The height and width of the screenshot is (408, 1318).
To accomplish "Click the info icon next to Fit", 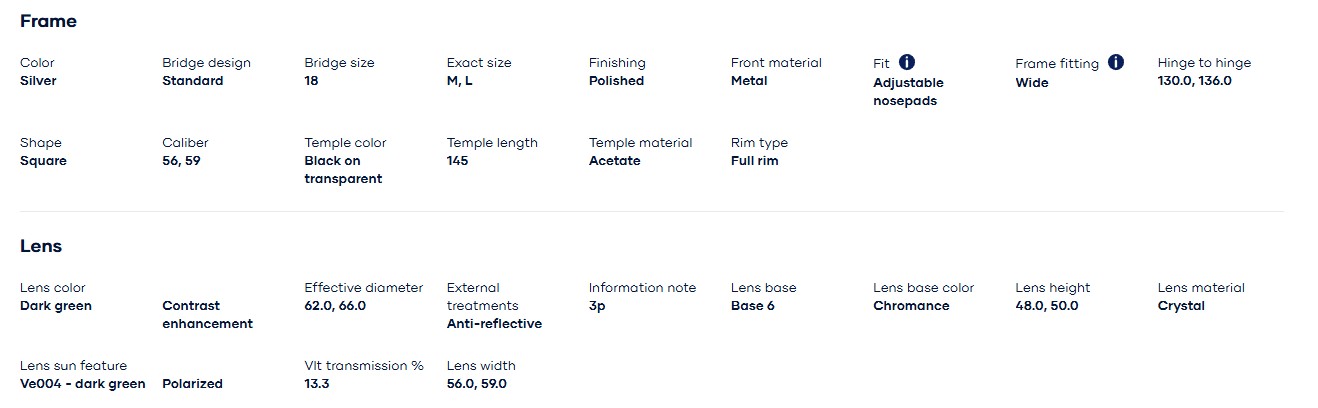I will tap(907, 62).
